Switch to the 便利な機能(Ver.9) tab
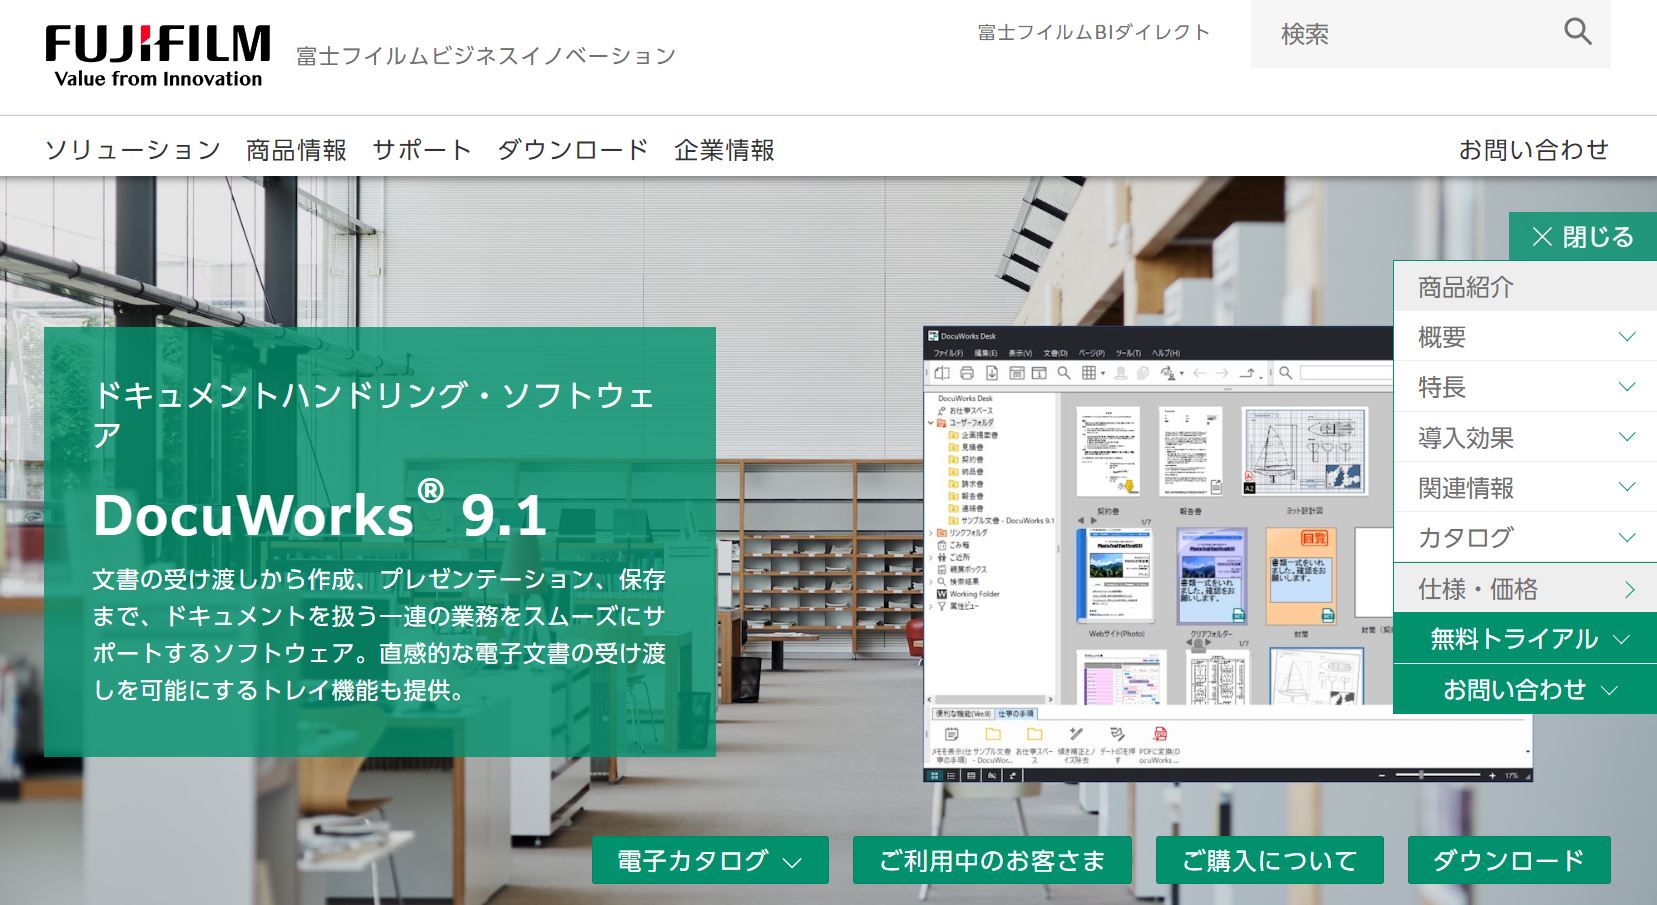Viewport: 1657px width, 905px height. pos(963,714)
